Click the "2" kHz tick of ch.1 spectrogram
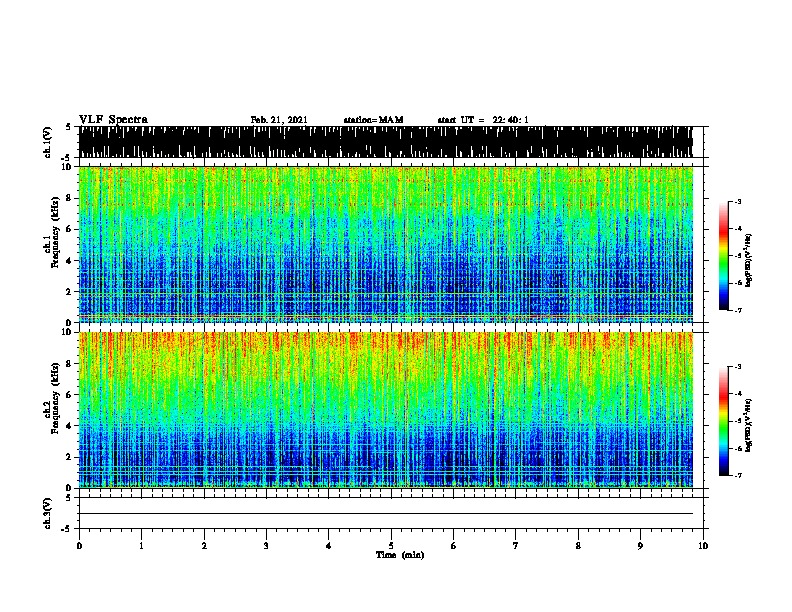Image resolution: width=792 pixels, height=612 pixels. coord(69,291)
